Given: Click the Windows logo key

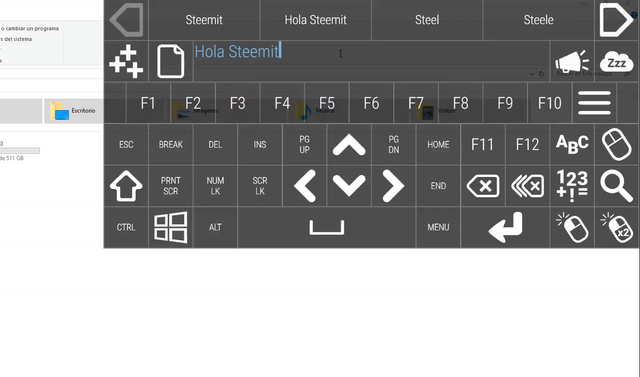Looking at the screenshot, I should (x=171, y=227).
